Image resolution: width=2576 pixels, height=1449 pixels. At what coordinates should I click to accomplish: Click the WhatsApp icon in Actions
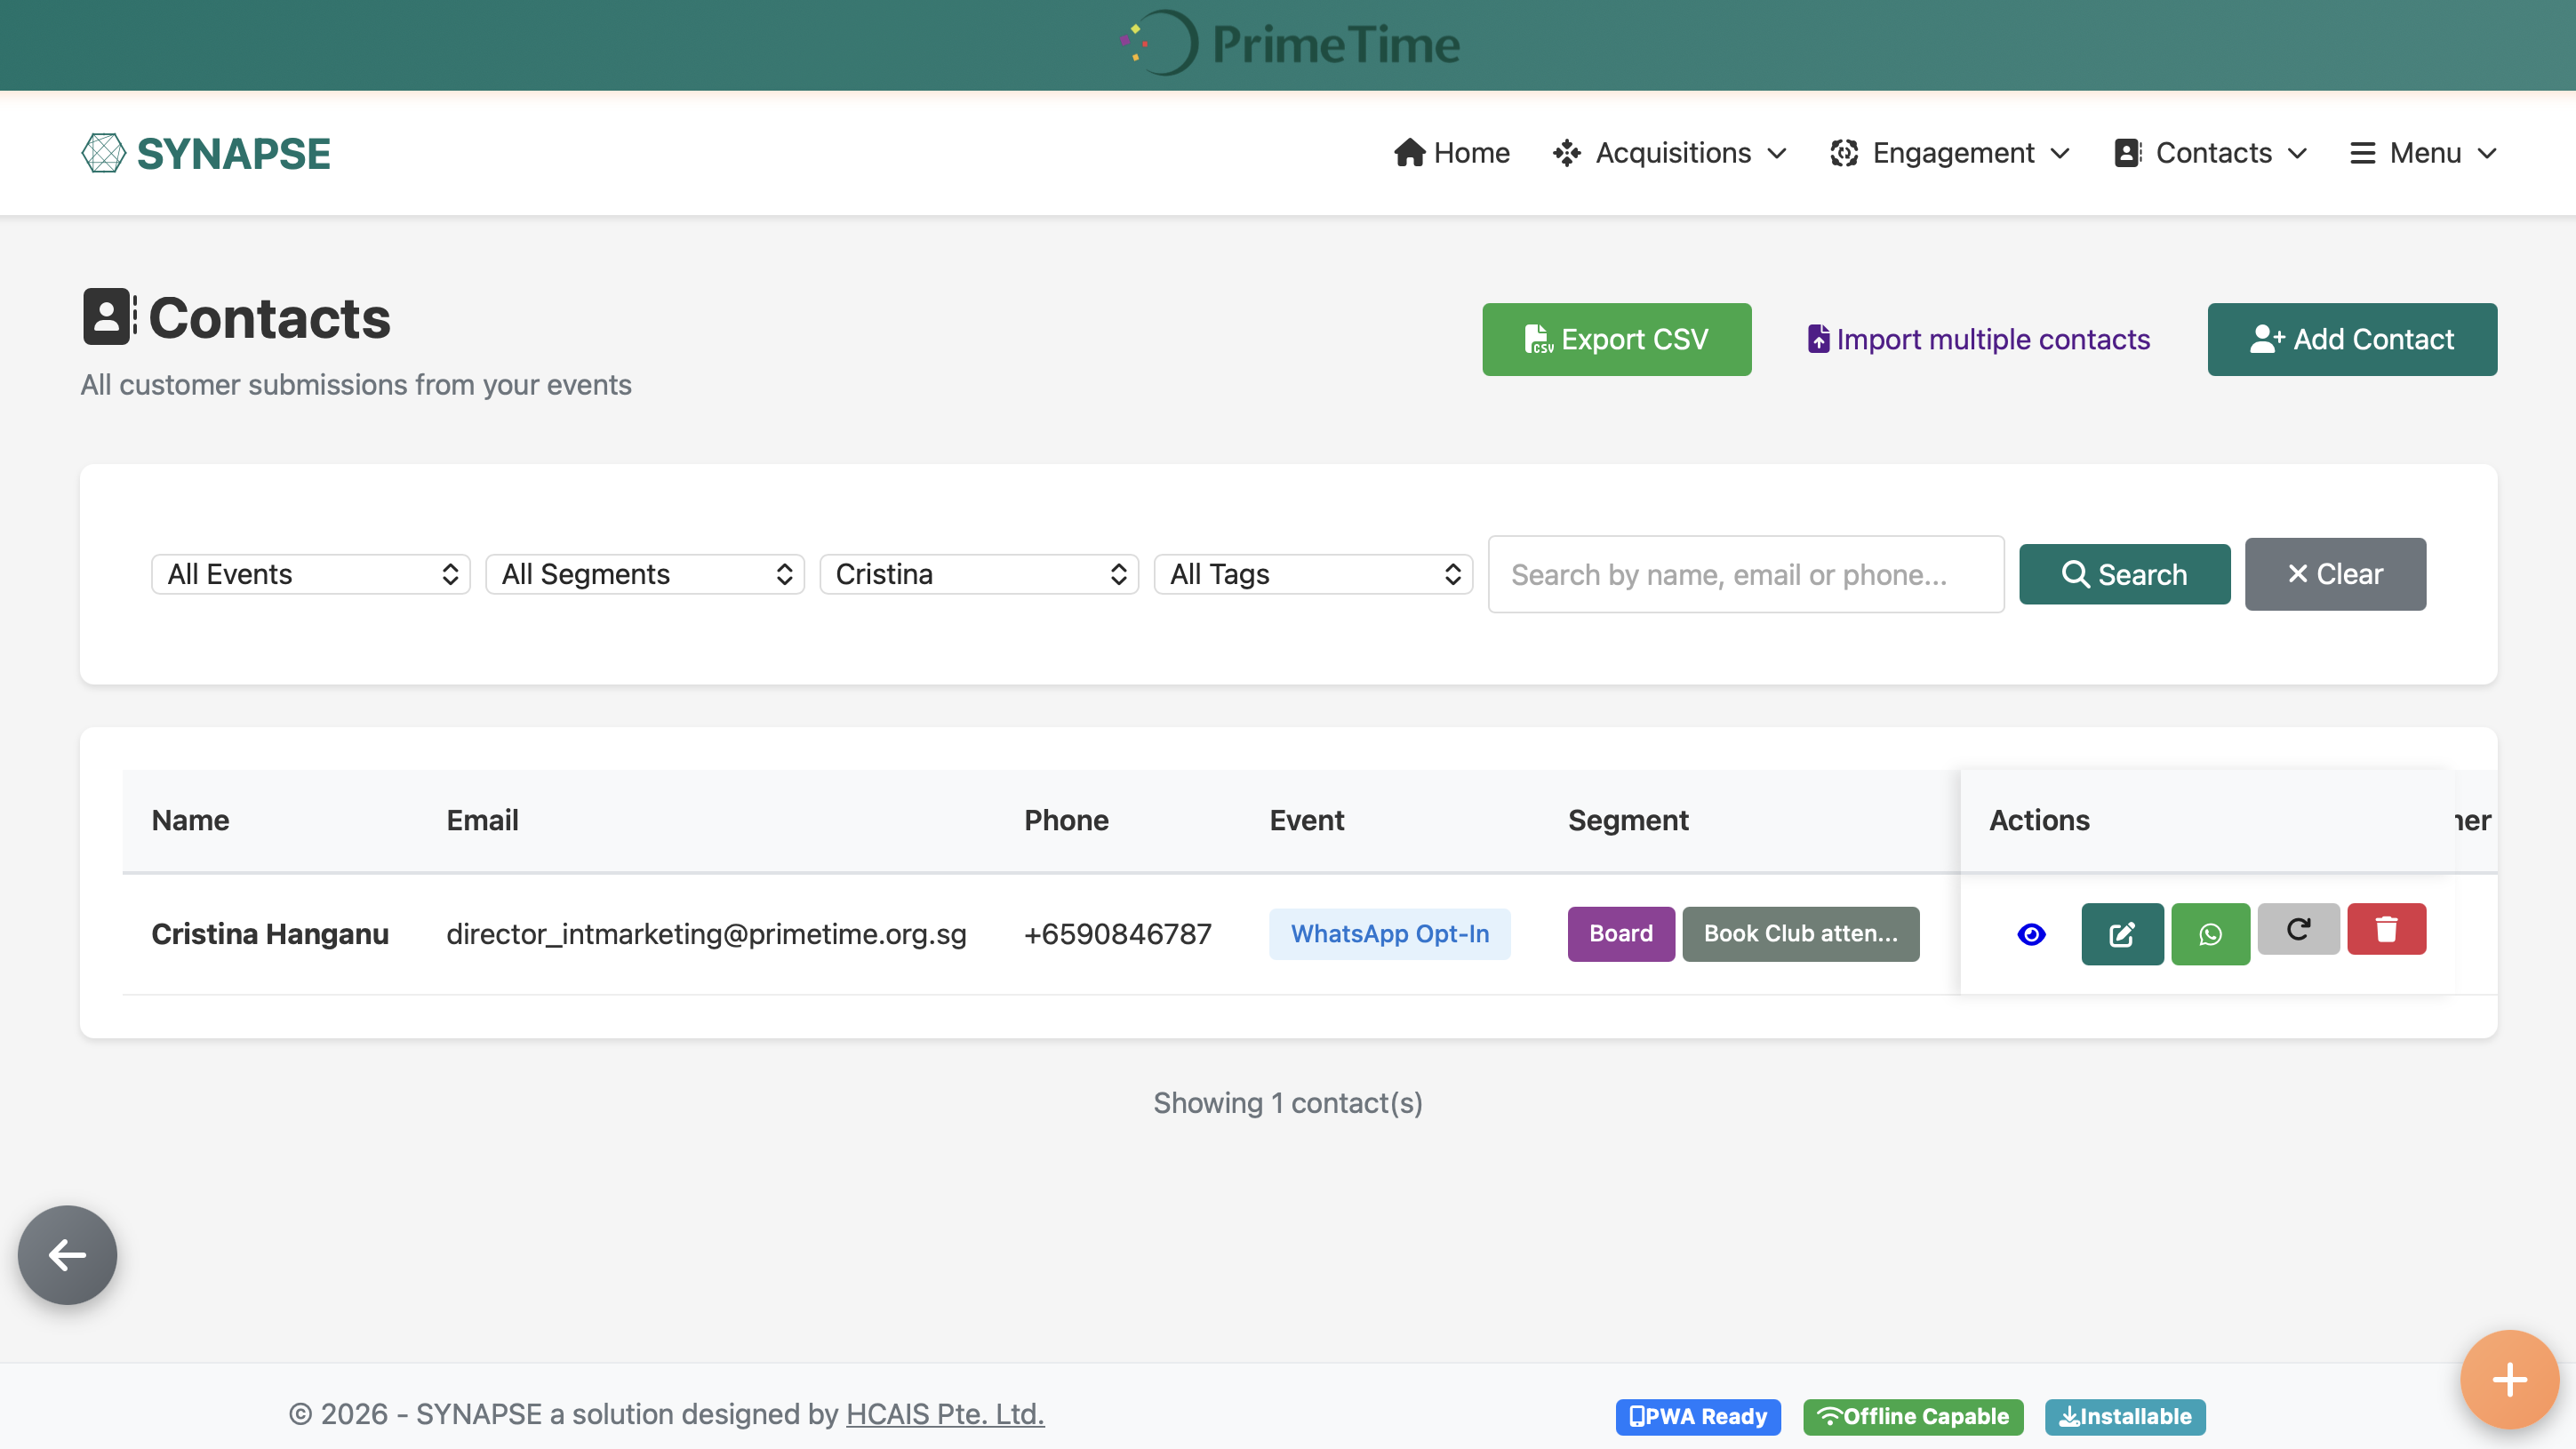point(2210,933)
